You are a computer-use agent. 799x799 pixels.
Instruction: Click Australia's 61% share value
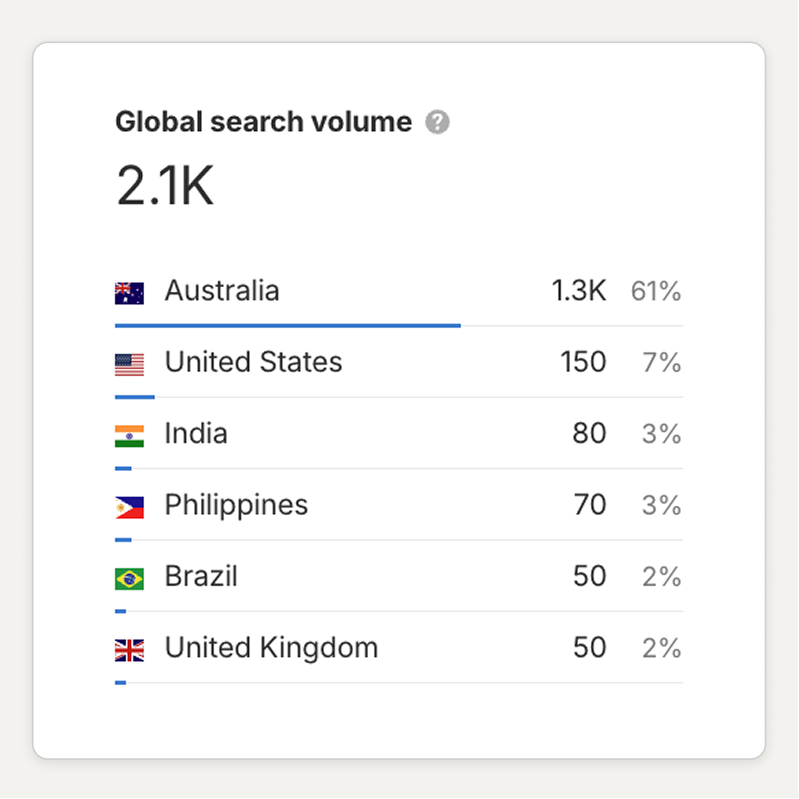click(656, 292)
